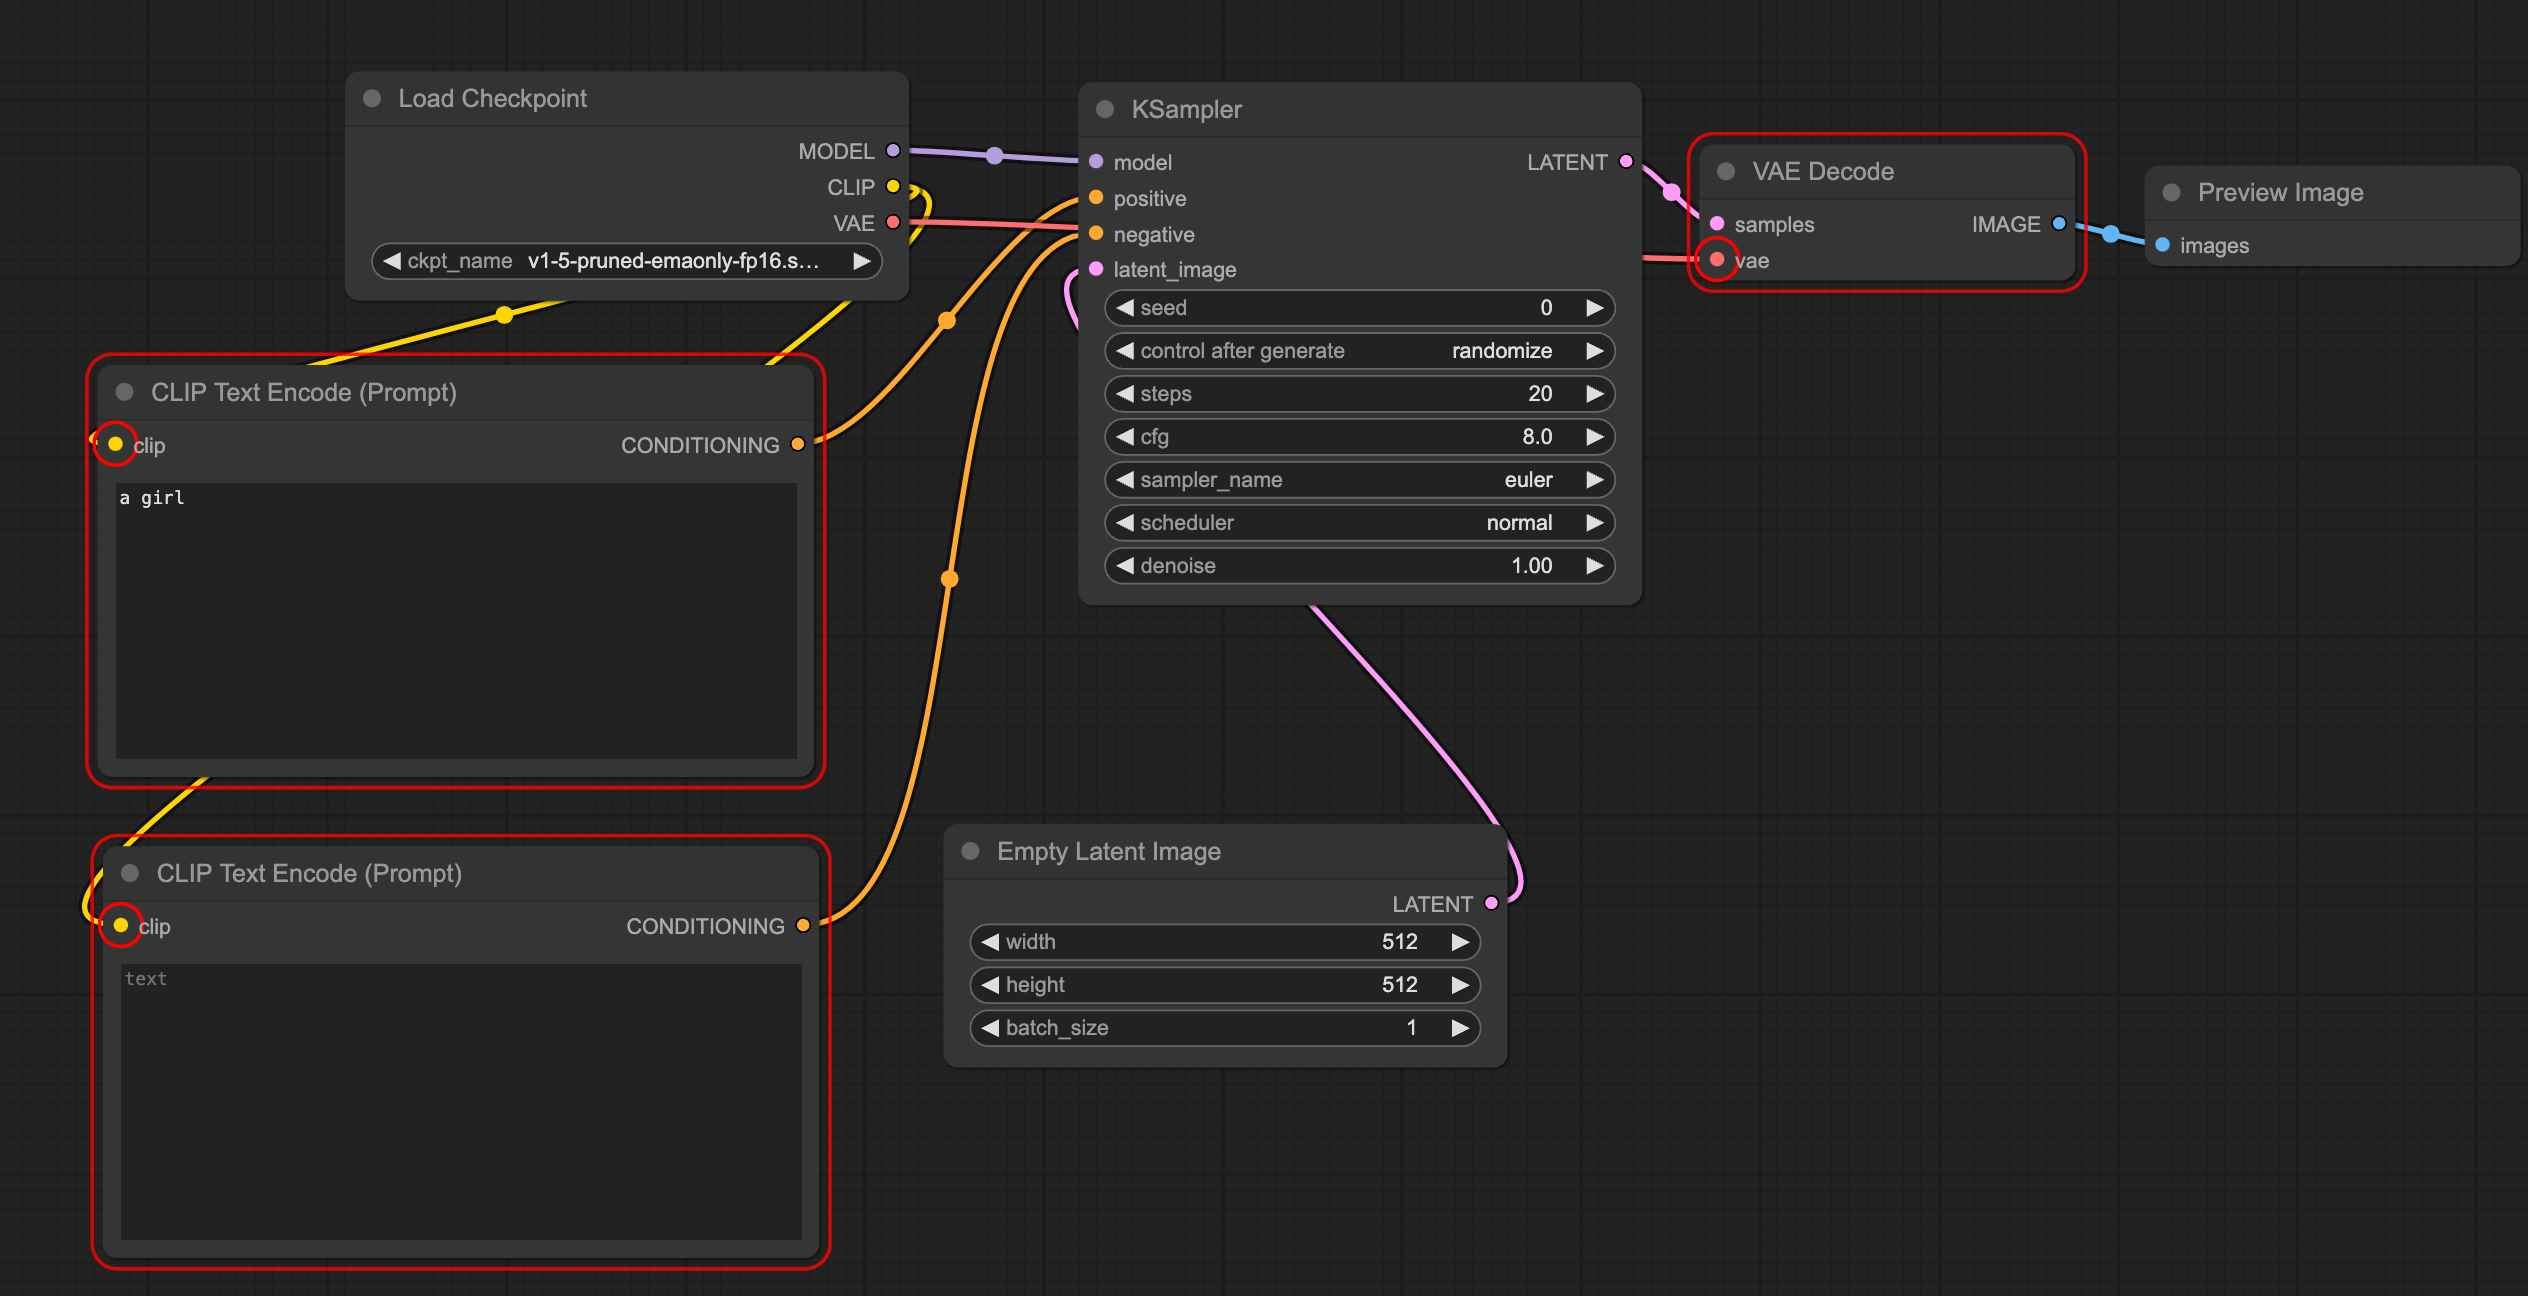Increase seed with its right arrow
Screen dimensions: 2528x1296
tap(1595, 308)
